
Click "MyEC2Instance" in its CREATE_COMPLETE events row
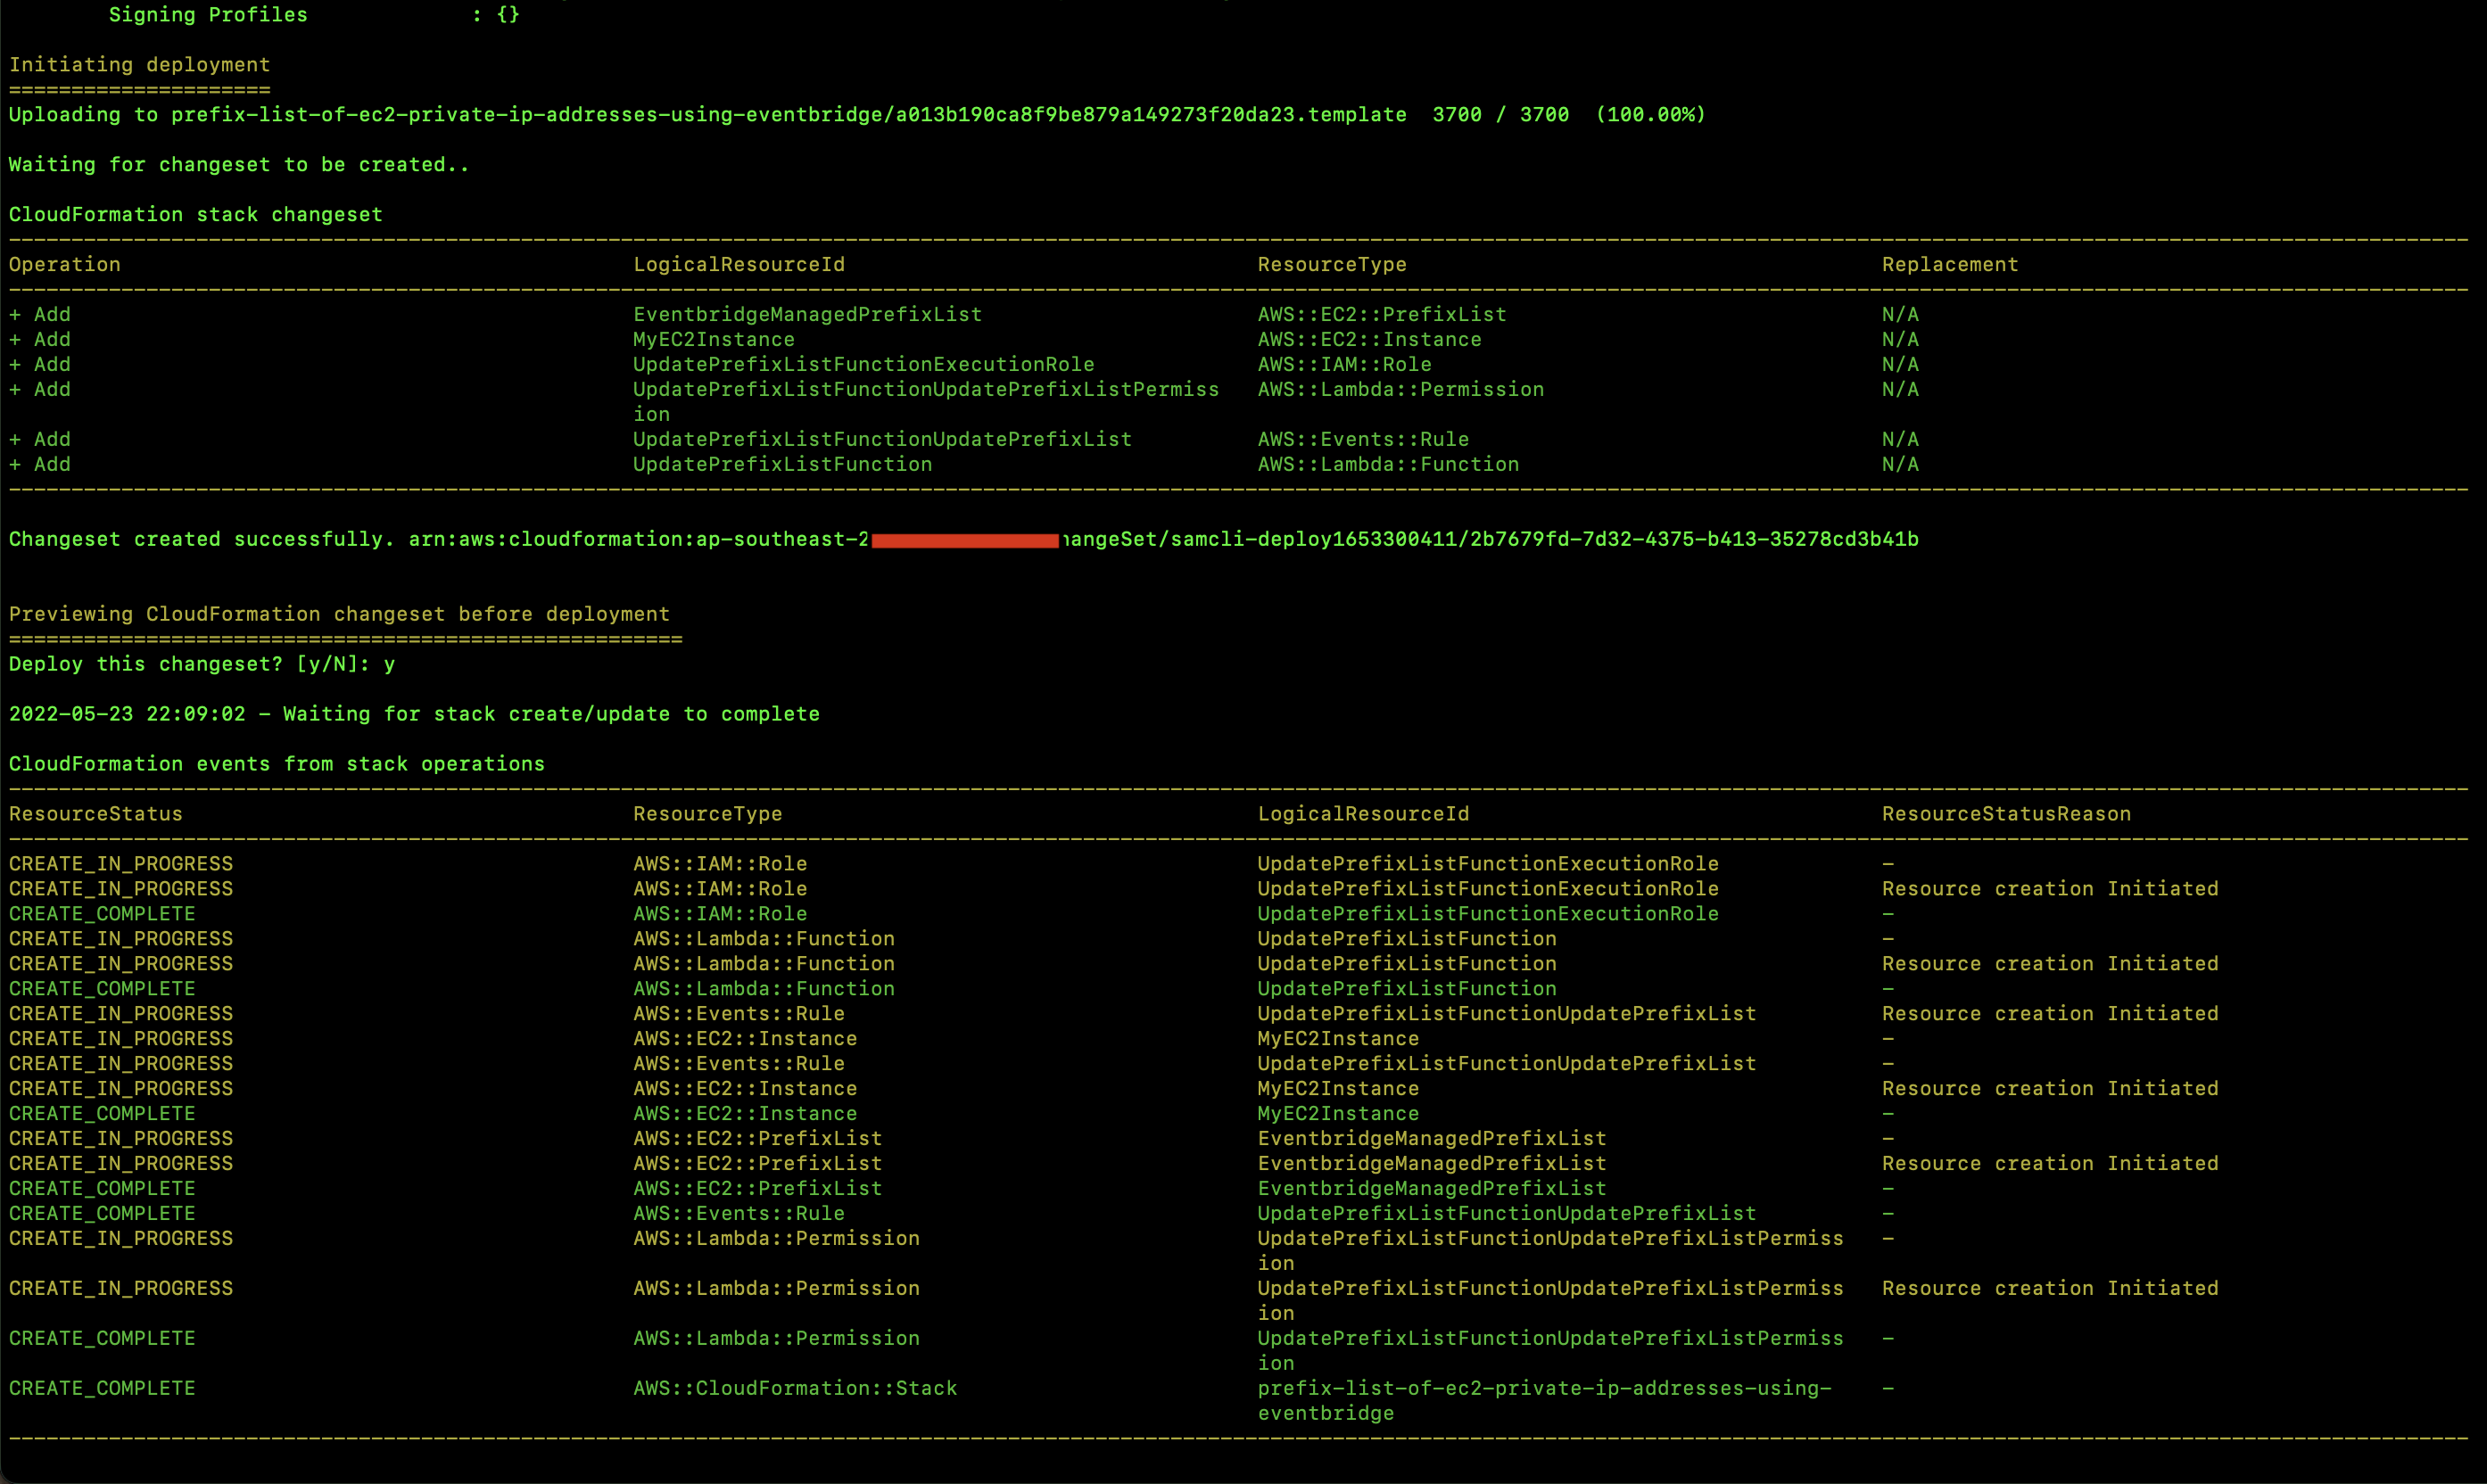coord(1338,1115)
